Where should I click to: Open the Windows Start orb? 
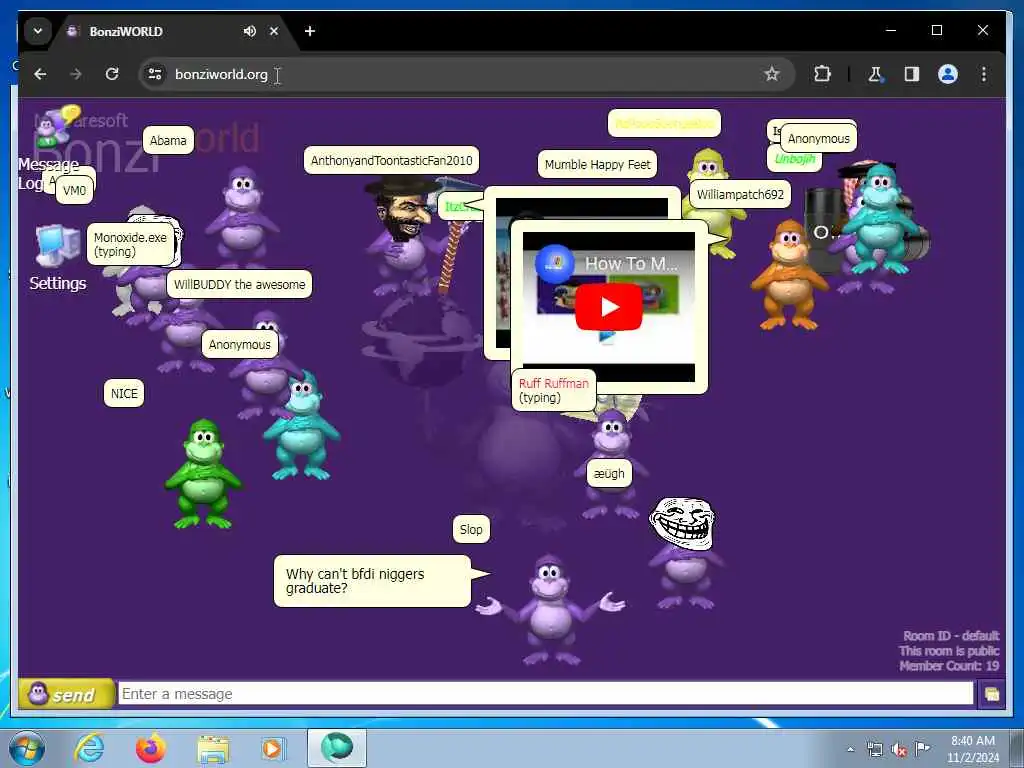click(27, 748)
